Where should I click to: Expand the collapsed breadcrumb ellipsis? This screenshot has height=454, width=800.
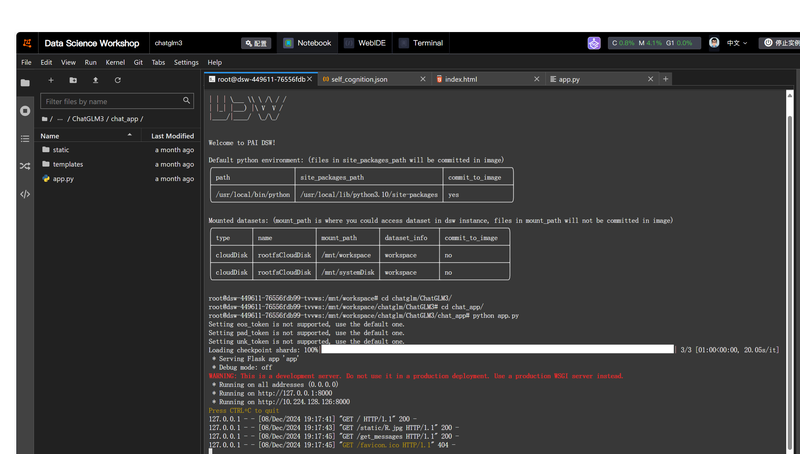60,119
